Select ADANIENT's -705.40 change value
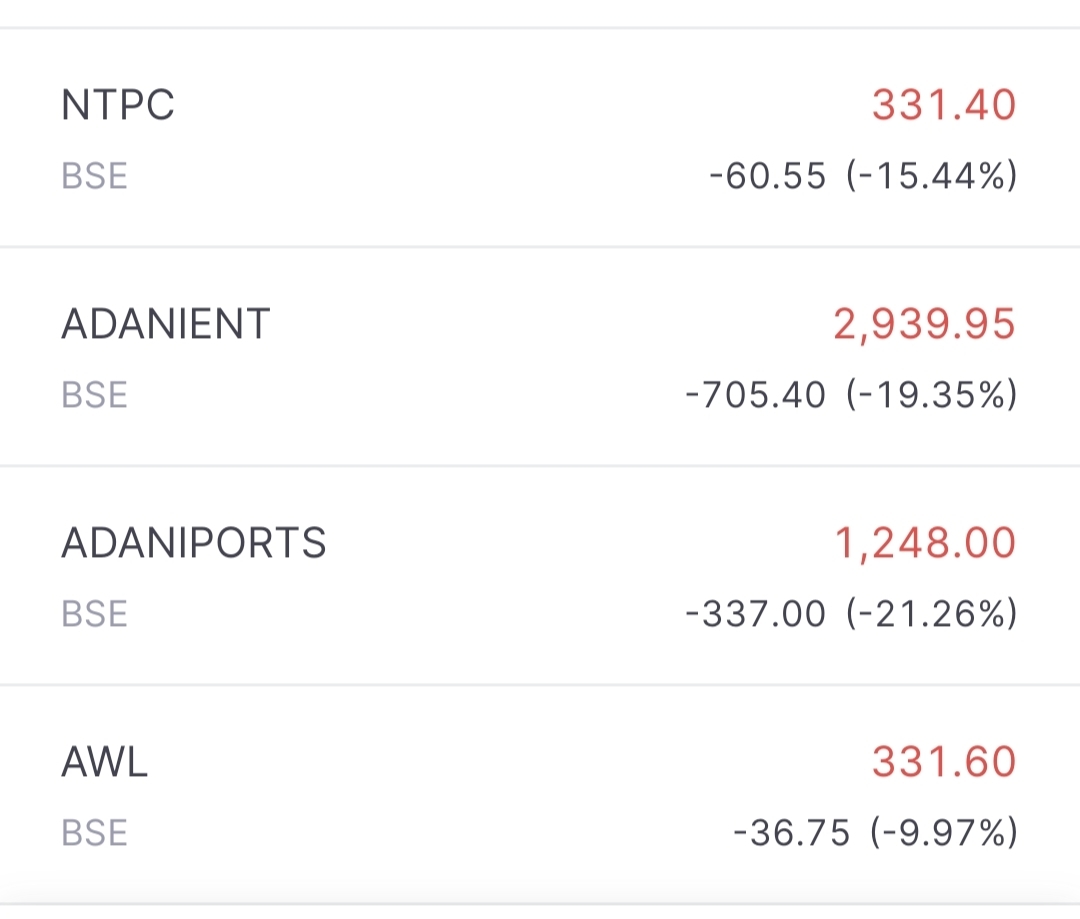The width and height of the screenshot is (1080, 919). point(756,395)
